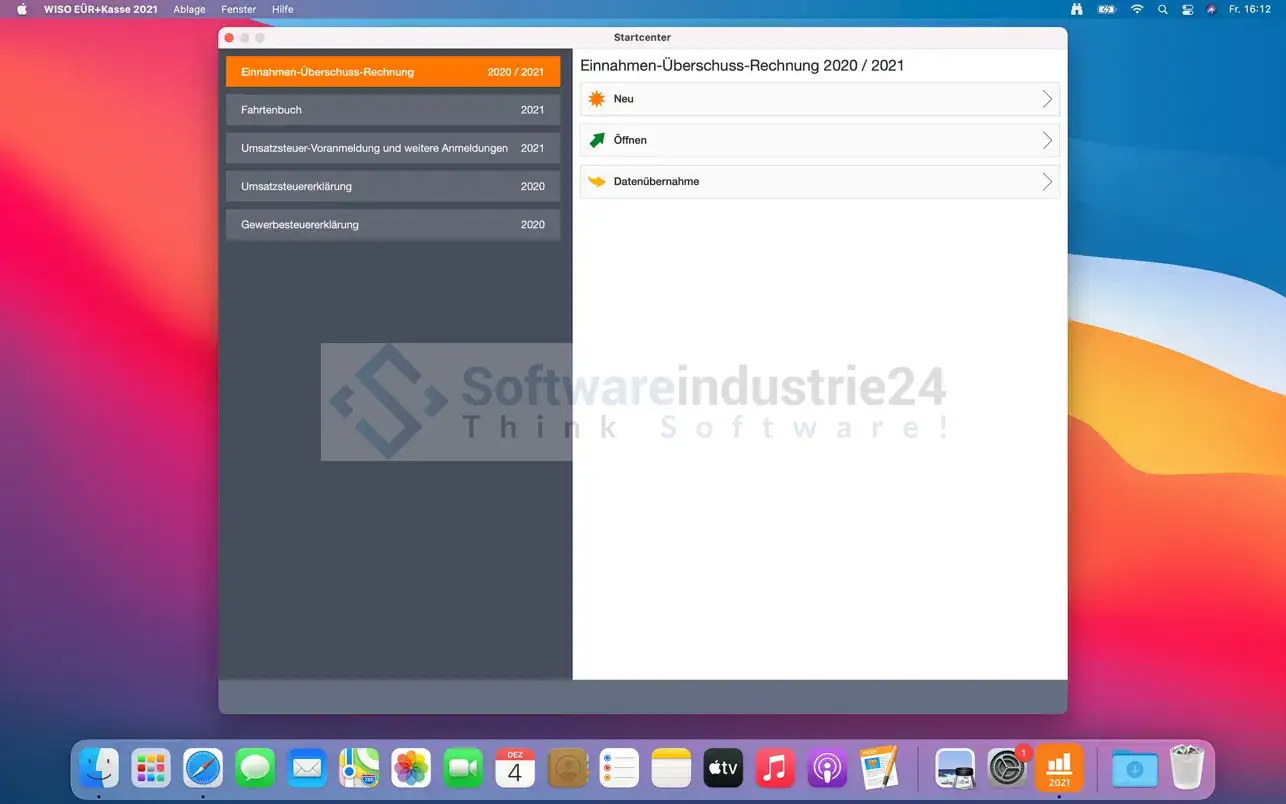
Task: Open the Hilfe menu
Action: click(x=283, y=9)
